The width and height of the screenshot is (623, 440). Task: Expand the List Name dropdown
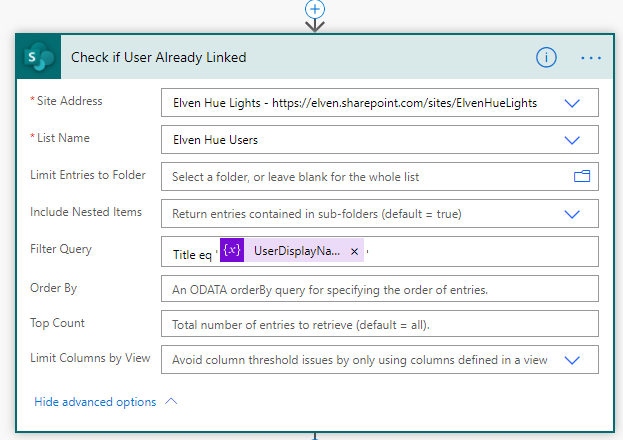point(572,140)
